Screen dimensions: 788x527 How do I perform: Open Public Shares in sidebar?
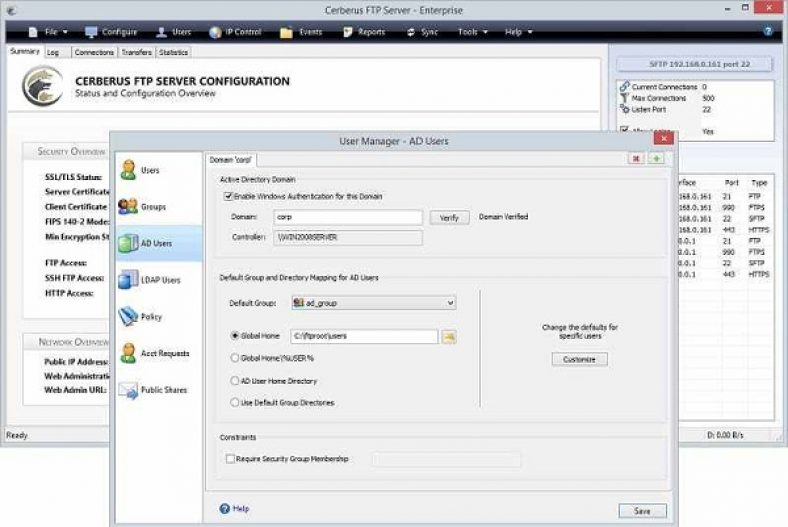158,390
